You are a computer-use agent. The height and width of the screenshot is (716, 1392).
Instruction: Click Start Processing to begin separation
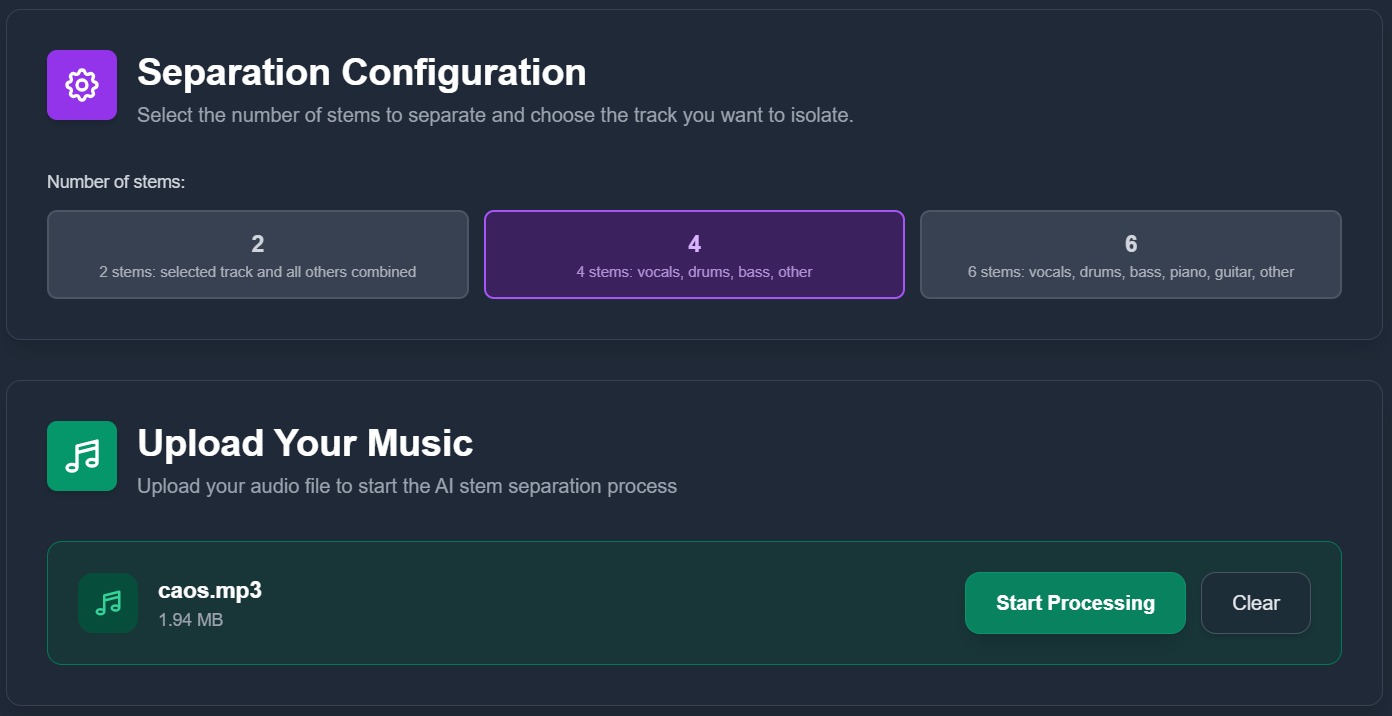(x=1075, y=602)
